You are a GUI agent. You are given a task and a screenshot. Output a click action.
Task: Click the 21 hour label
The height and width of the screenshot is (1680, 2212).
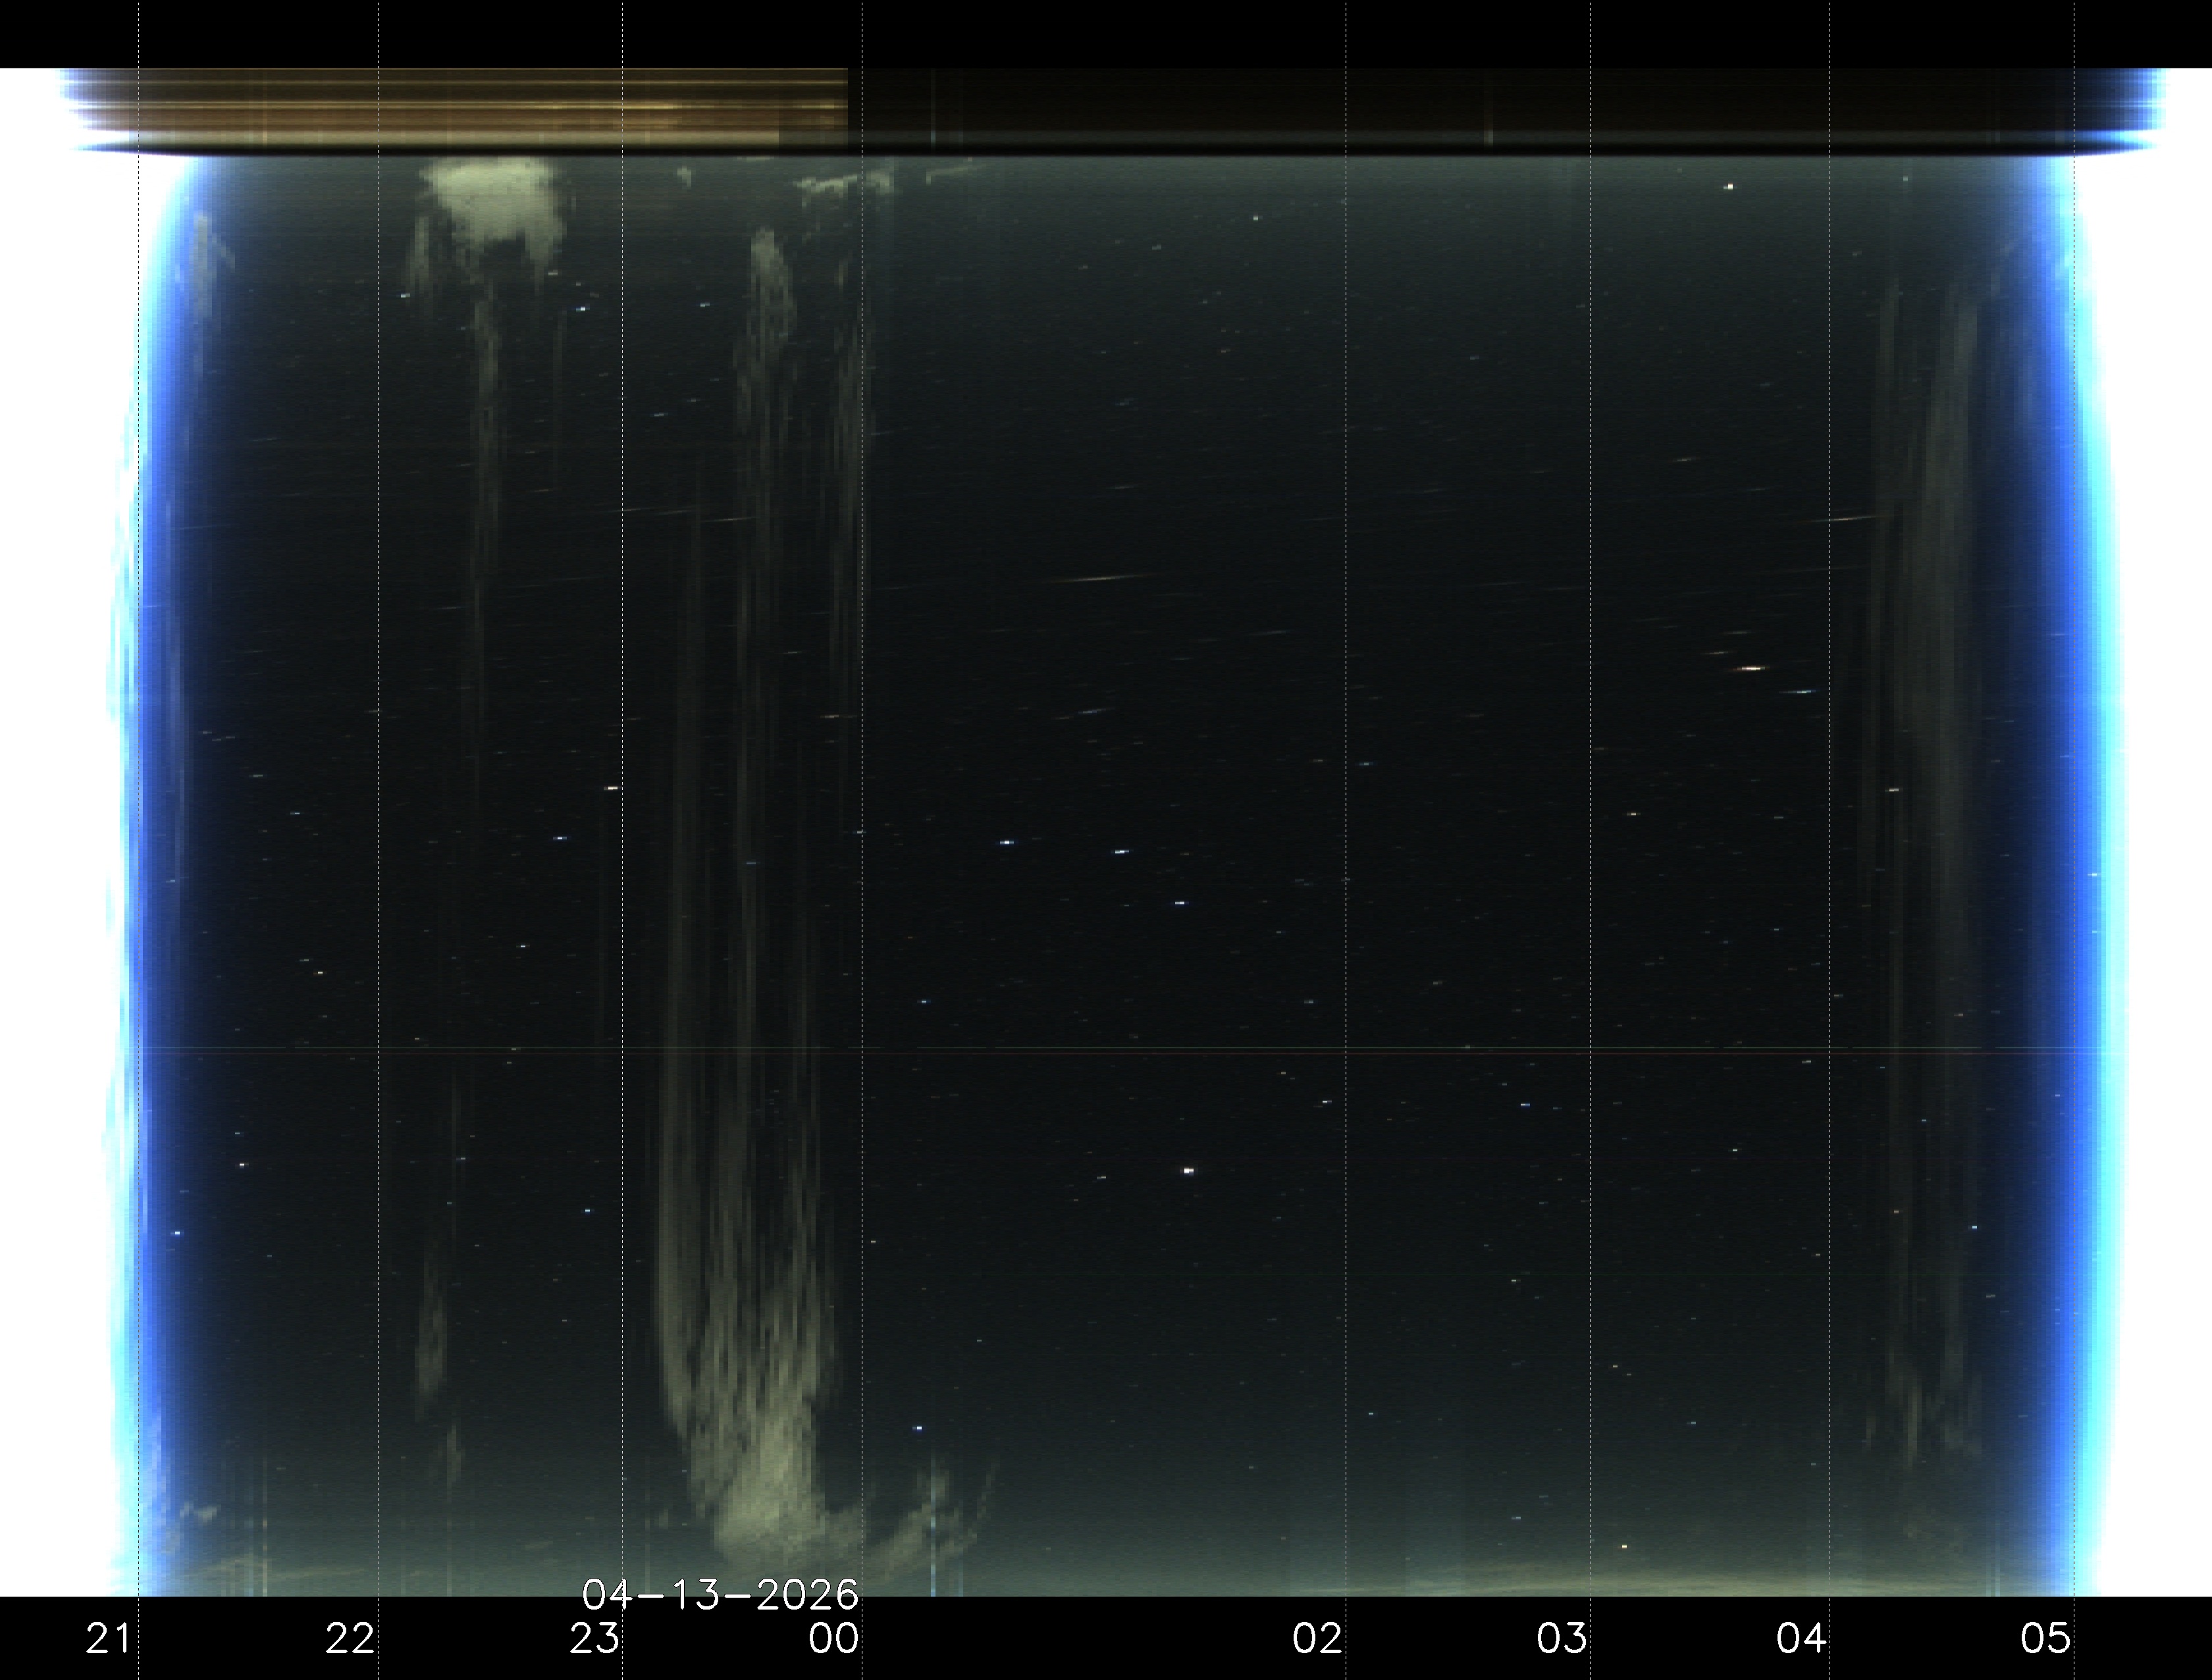tap(108, 1639)
